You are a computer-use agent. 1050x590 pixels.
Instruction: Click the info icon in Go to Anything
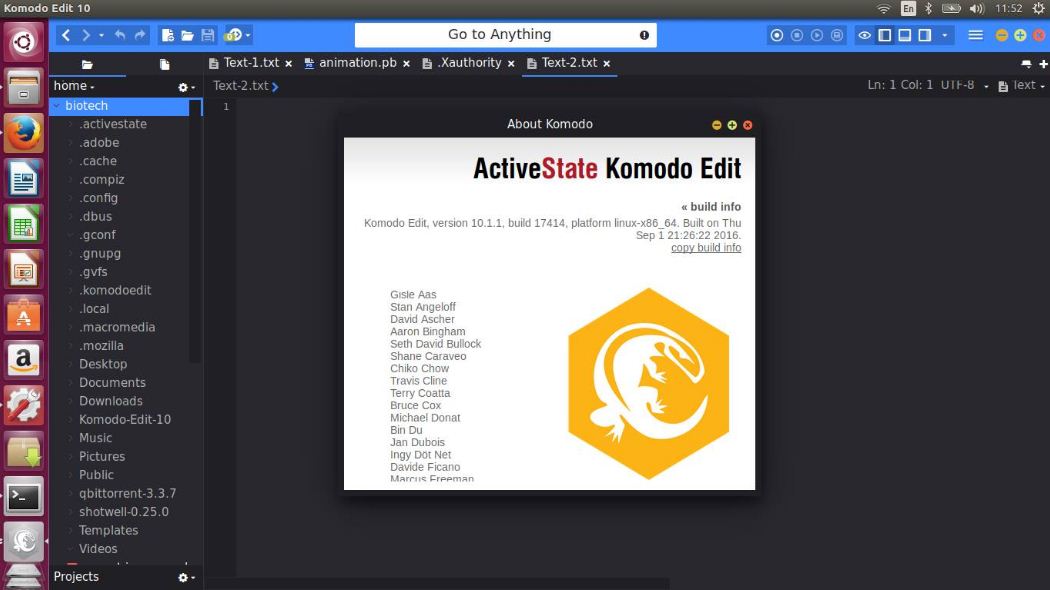[644, 35]
